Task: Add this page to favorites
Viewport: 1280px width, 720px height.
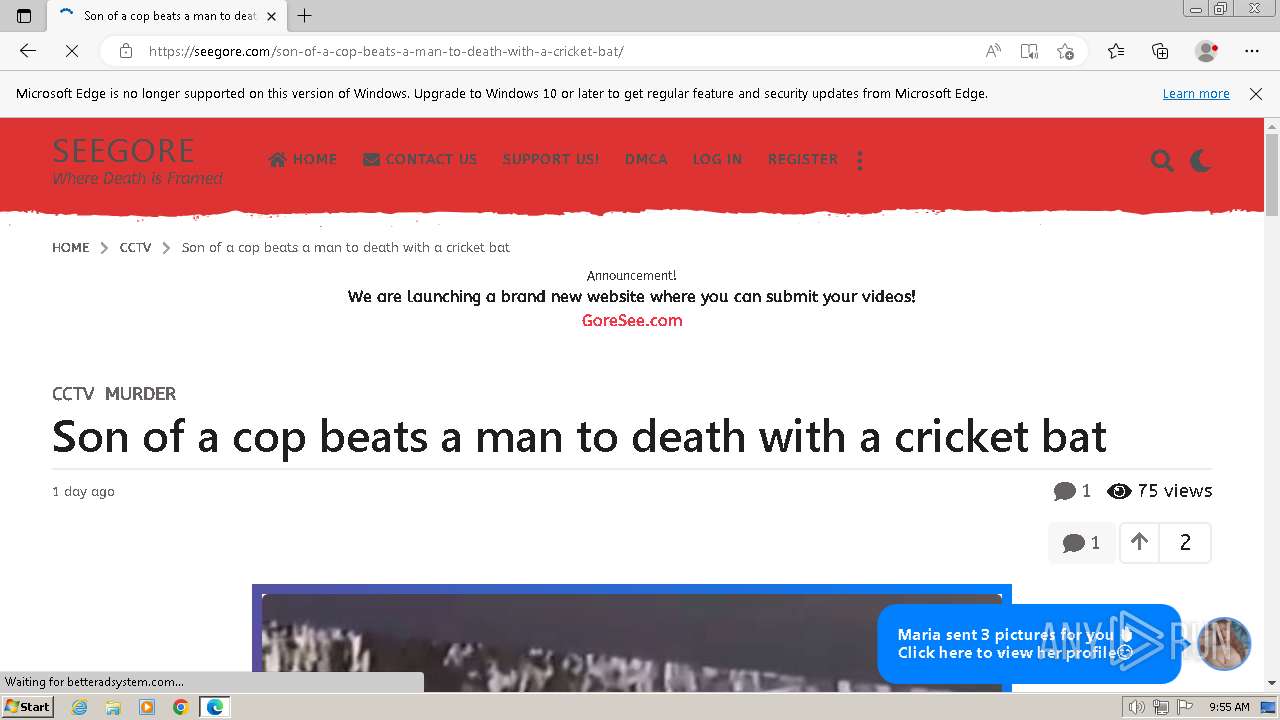Action: (x=1065, y=51)
